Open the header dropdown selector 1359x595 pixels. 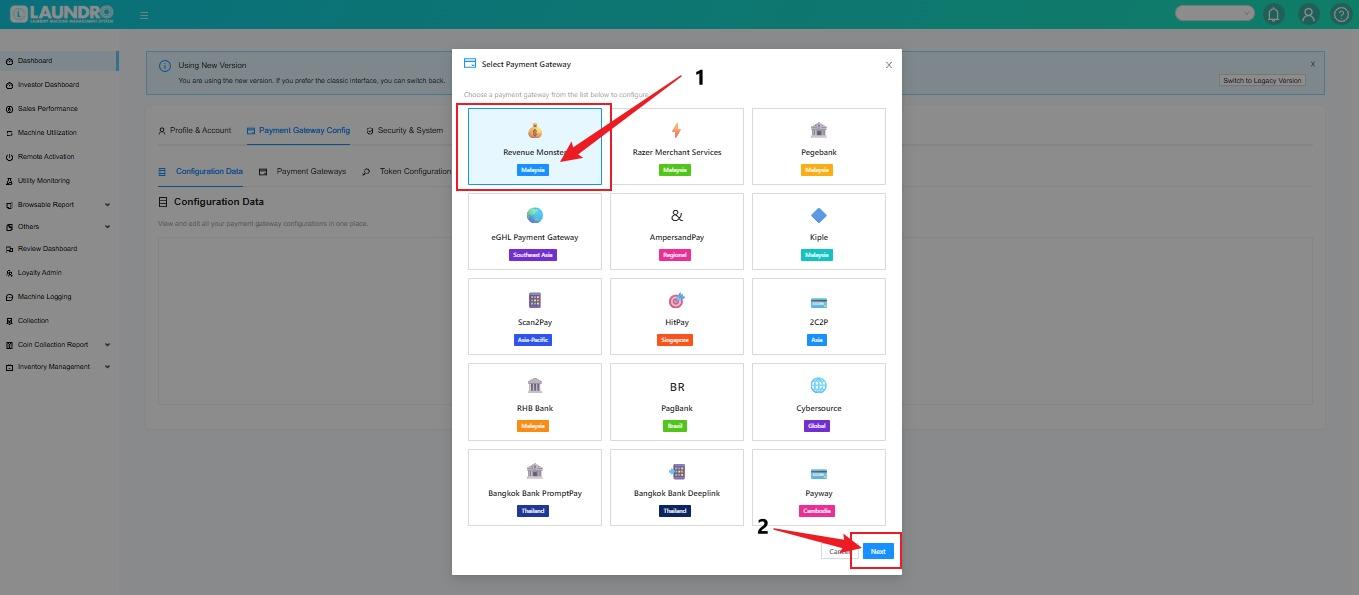tap(1214, 13)
